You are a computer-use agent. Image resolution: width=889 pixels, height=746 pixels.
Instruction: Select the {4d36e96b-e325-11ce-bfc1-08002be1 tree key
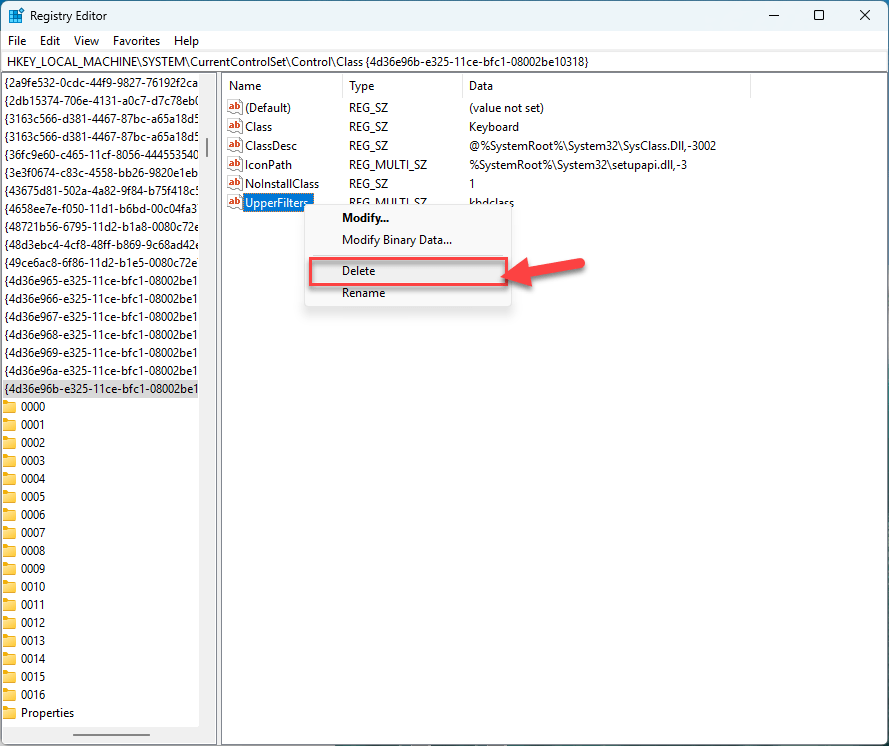pos(100,389)
